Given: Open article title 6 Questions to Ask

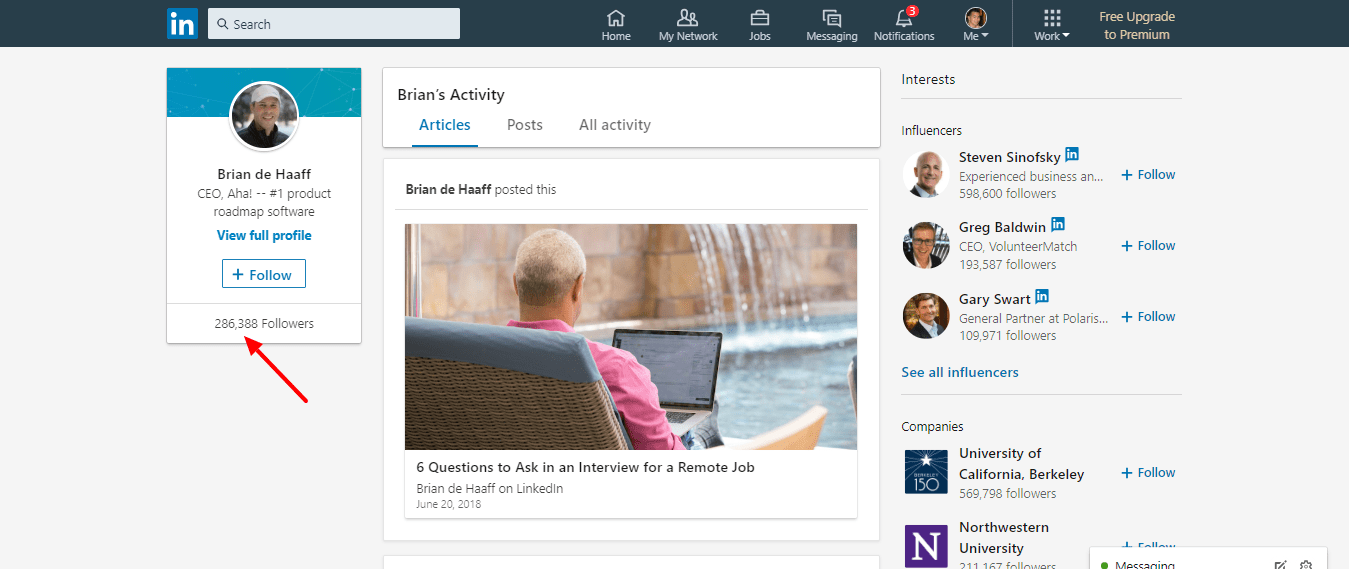Looking at the screenshot, I should click(x=586, y=467).
